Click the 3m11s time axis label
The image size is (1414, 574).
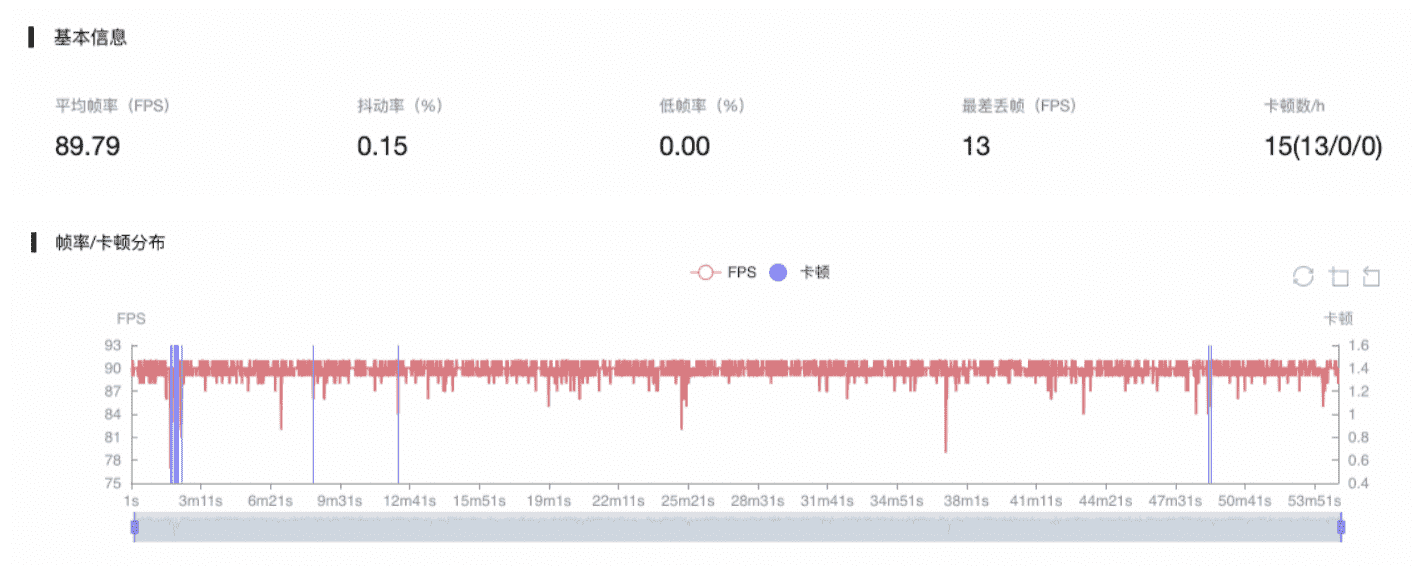(x=201, y=500)
